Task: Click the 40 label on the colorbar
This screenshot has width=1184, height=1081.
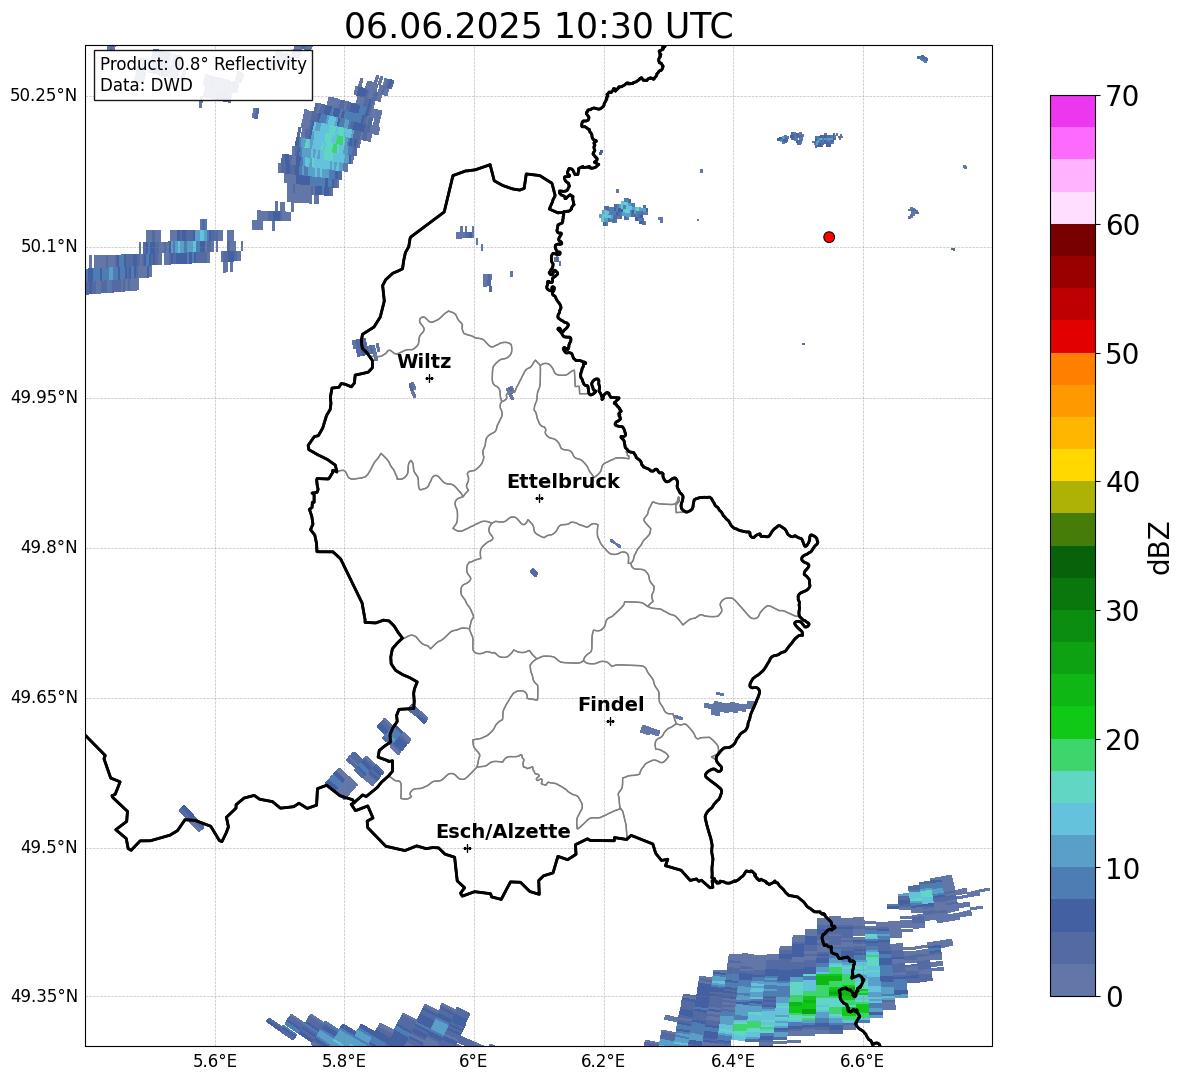Action: click(1121, 482)
